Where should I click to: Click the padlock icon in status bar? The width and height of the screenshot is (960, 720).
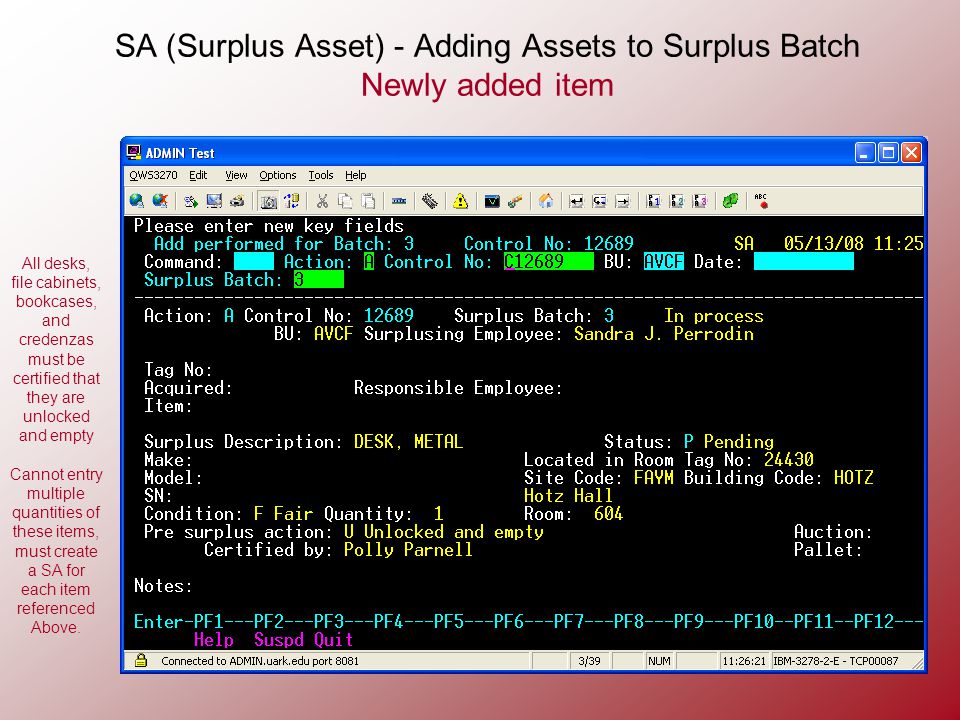click(141, 660)
